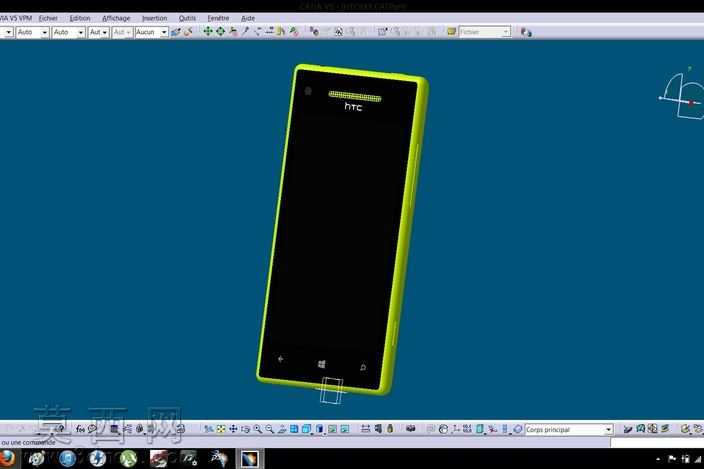Image resolution: width=704 pixels, height=469 pixels.
Task: Click the Create Multi-View icon
Action: click(x=294, y=429)
